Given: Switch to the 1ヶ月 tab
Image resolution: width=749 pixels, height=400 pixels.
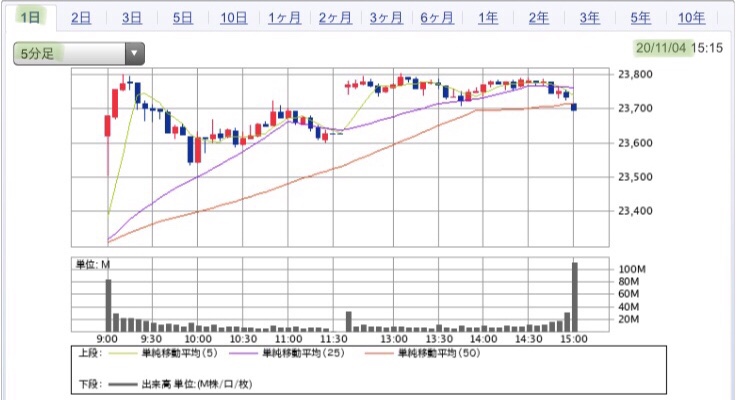Looking at the screenshot, I should coord(284,18).
